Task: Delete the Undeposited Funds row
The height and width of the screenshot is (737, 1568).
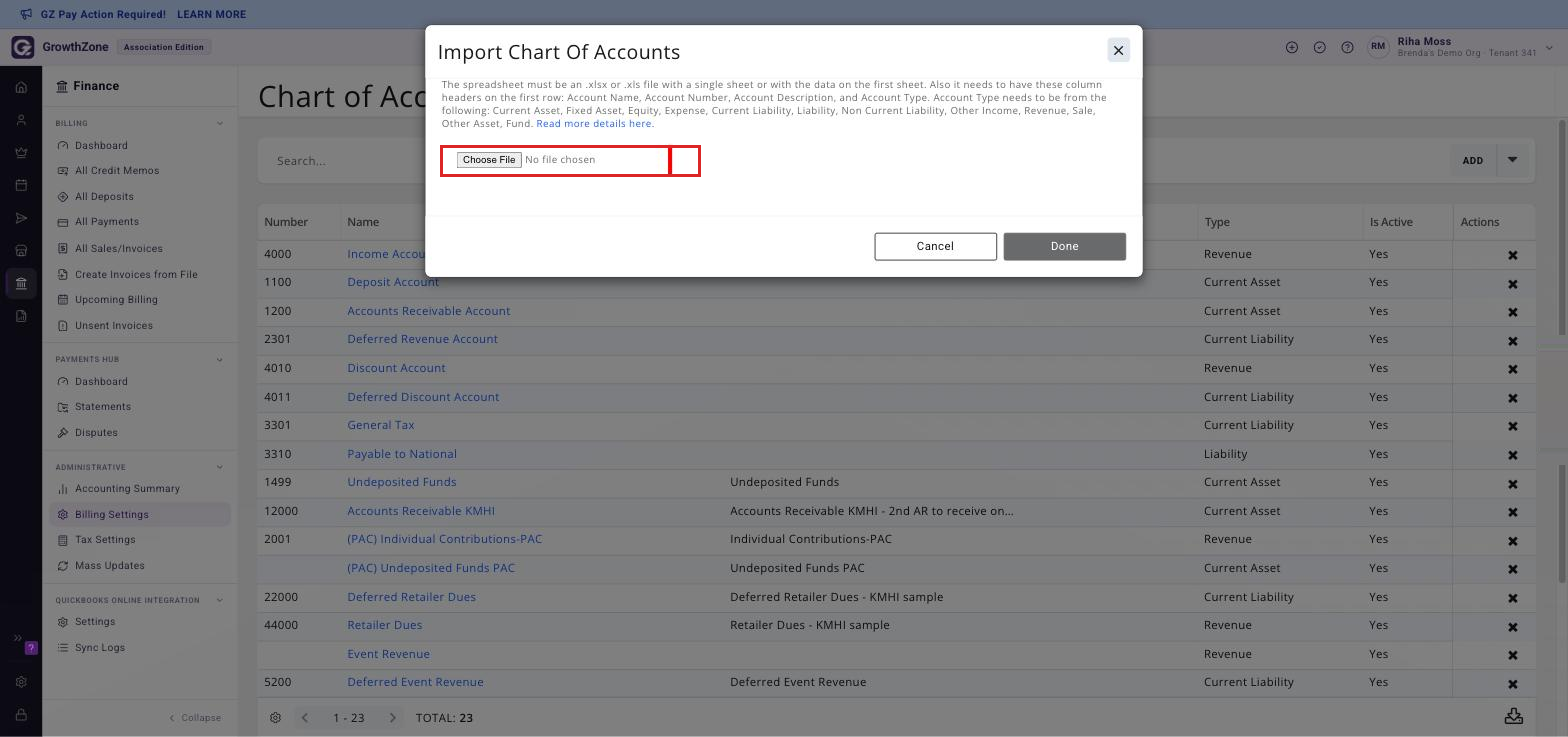Action: [x=1513, y=484]
